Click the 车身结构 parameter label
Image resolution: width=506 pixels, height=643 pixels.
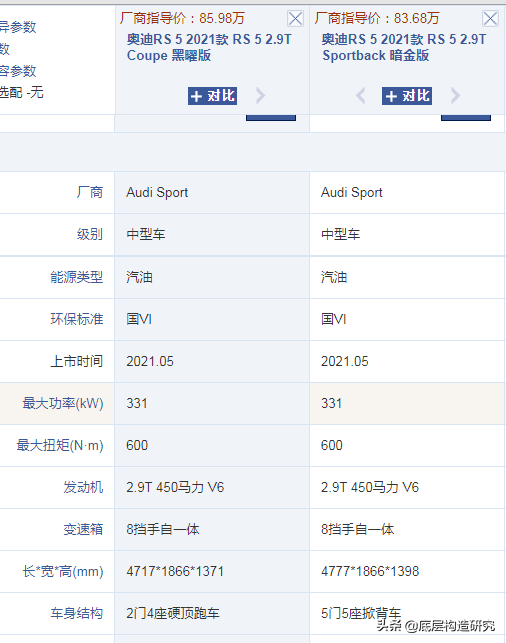(x=77, y=613)
